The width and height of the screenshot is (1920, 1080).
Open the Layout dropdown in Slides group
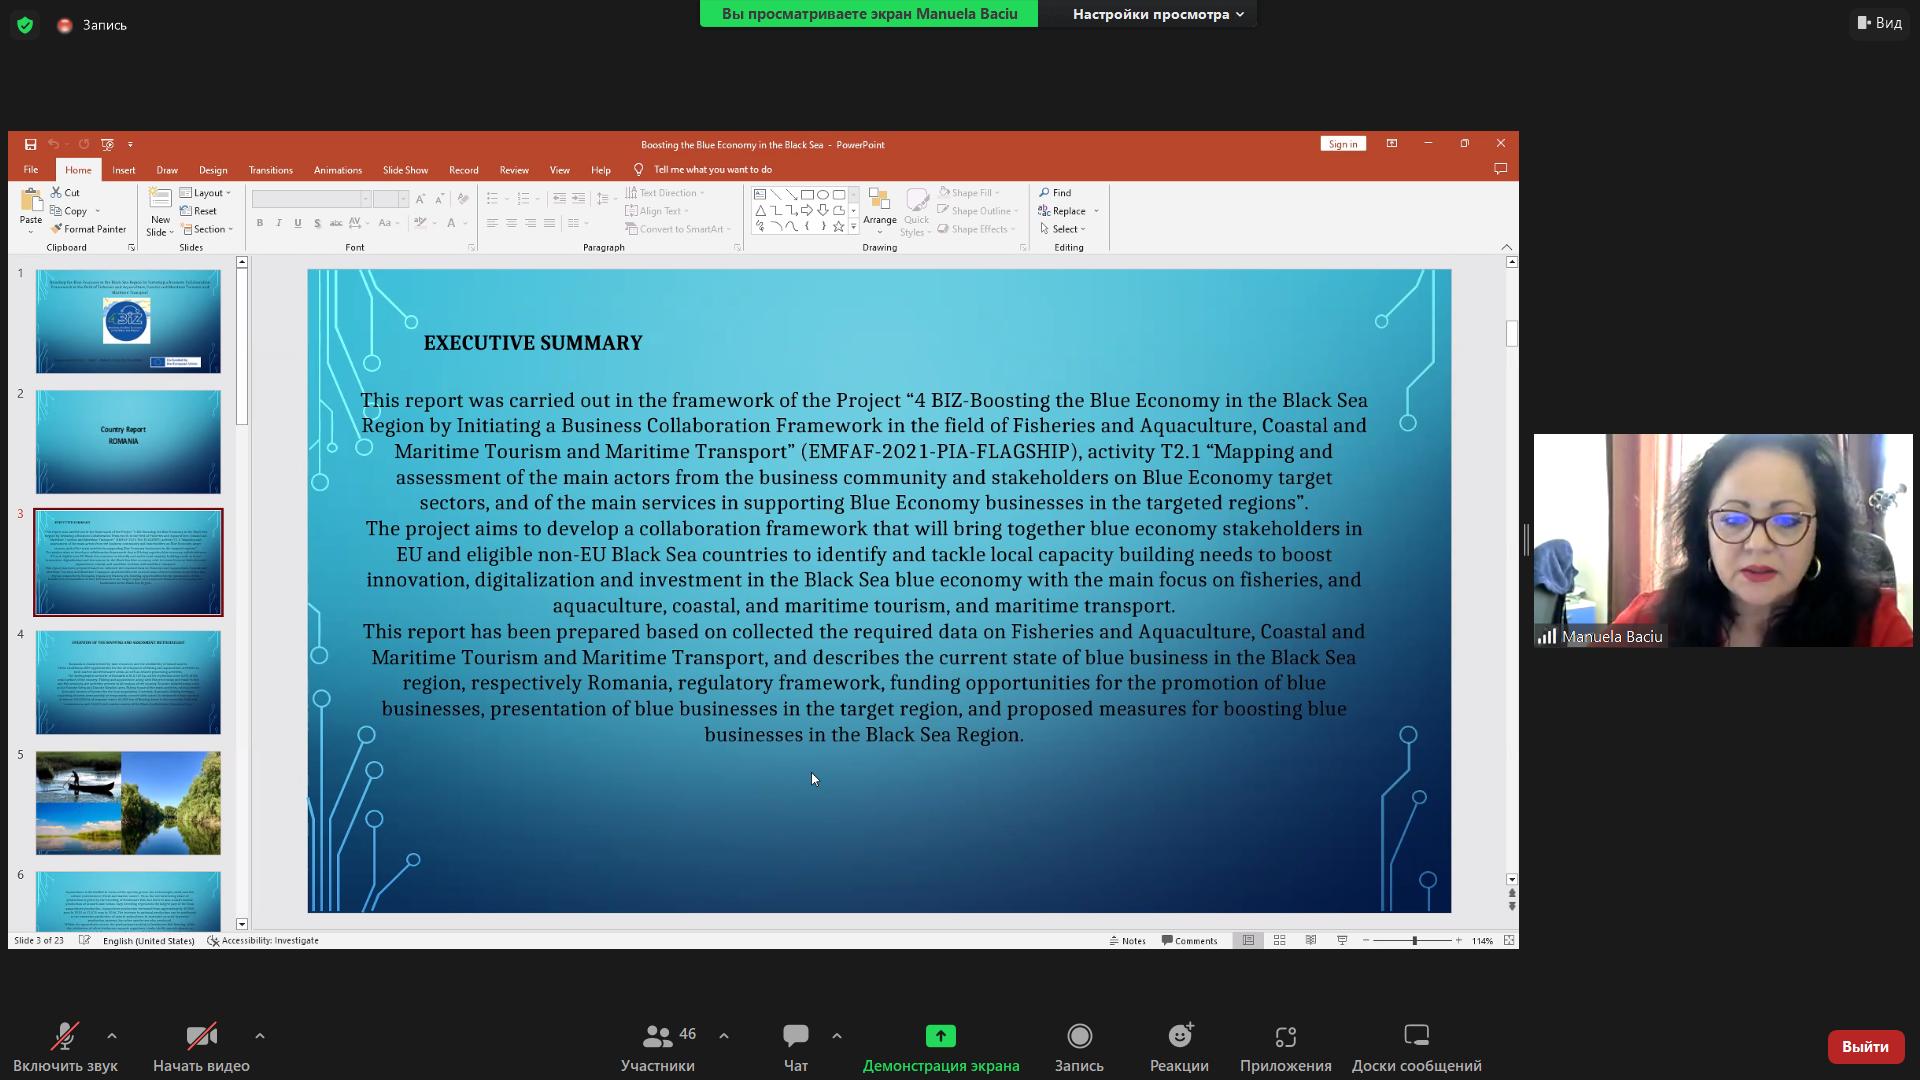(208, 193)
